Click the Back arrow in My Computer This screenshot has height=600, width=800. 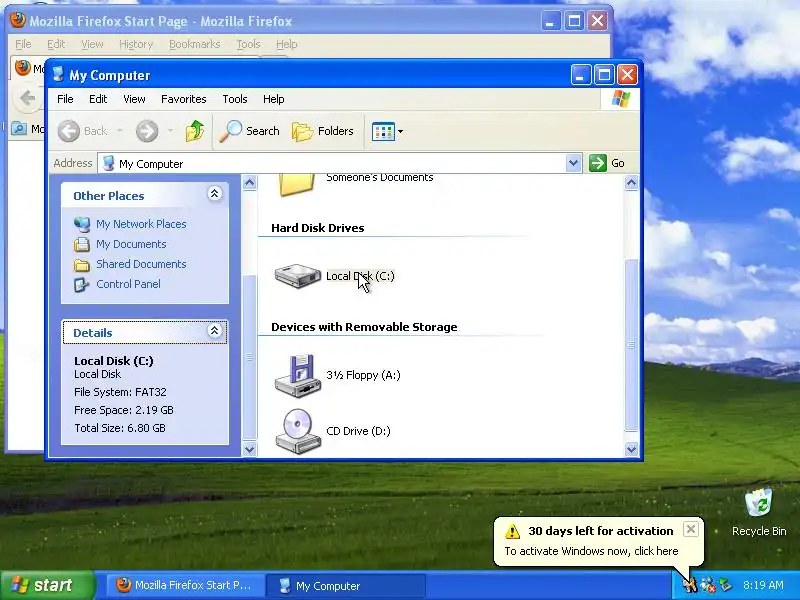(x=68, y=131)
